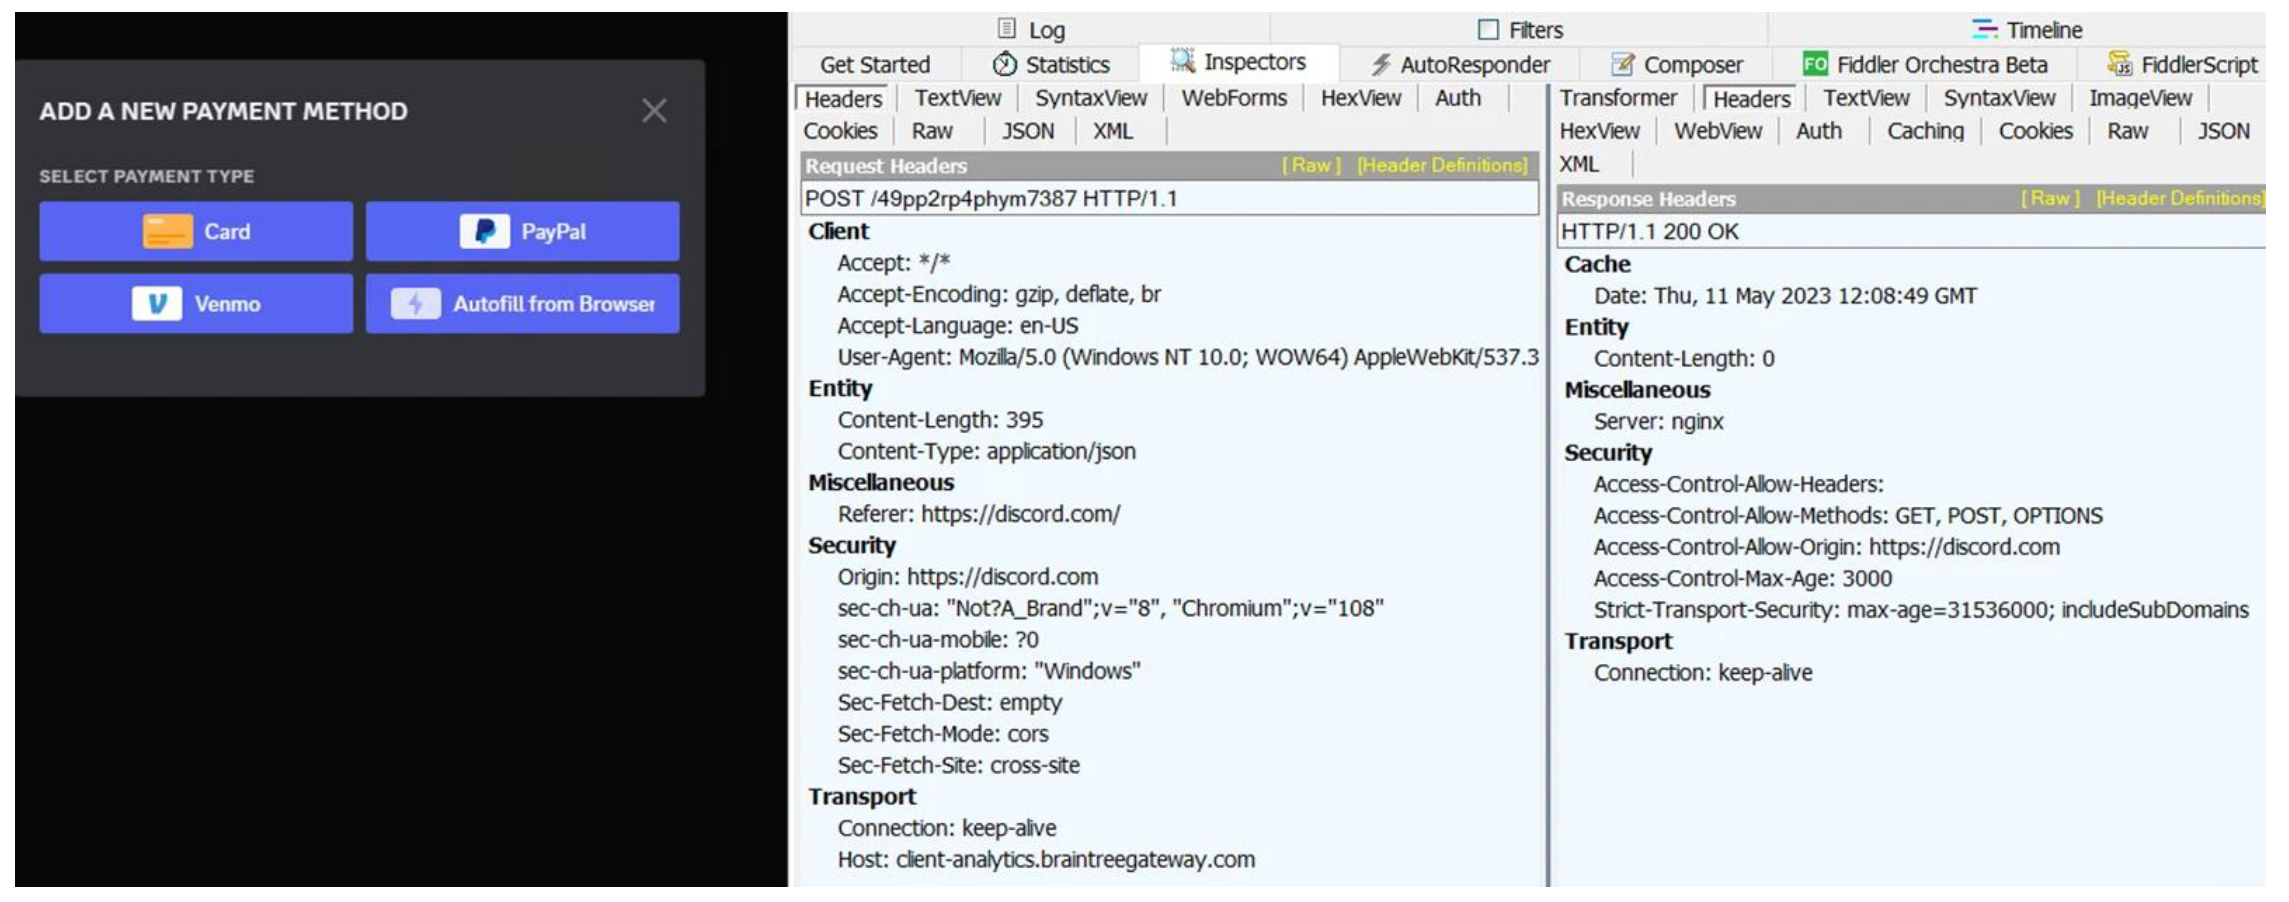Open the AutoResponder tab

(x=1460, y=65)
